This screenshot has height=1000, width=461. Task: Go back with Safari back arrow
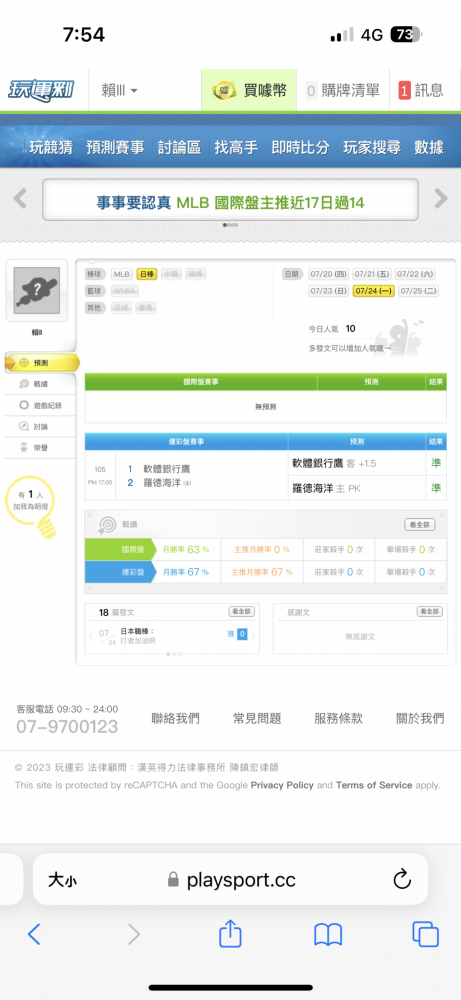point(34,934)
